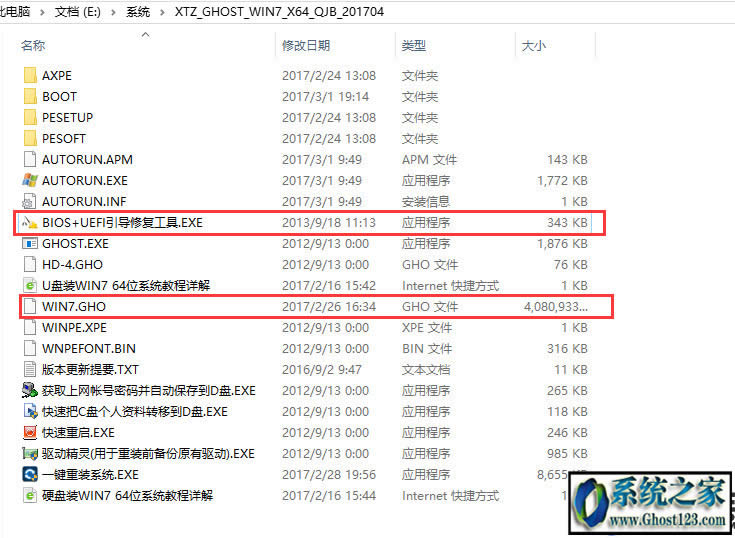Click the AUTORUN.EXE Windows flag icon
The image size is (735, 538).
tap(30, 181)
